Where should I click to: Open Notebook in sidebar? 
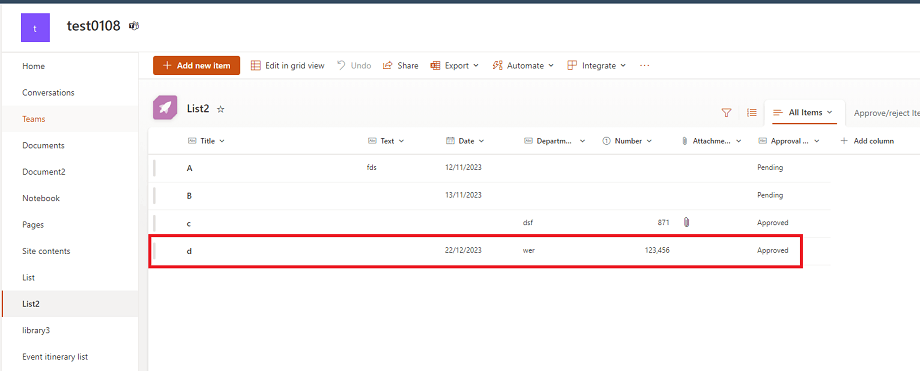41,198
